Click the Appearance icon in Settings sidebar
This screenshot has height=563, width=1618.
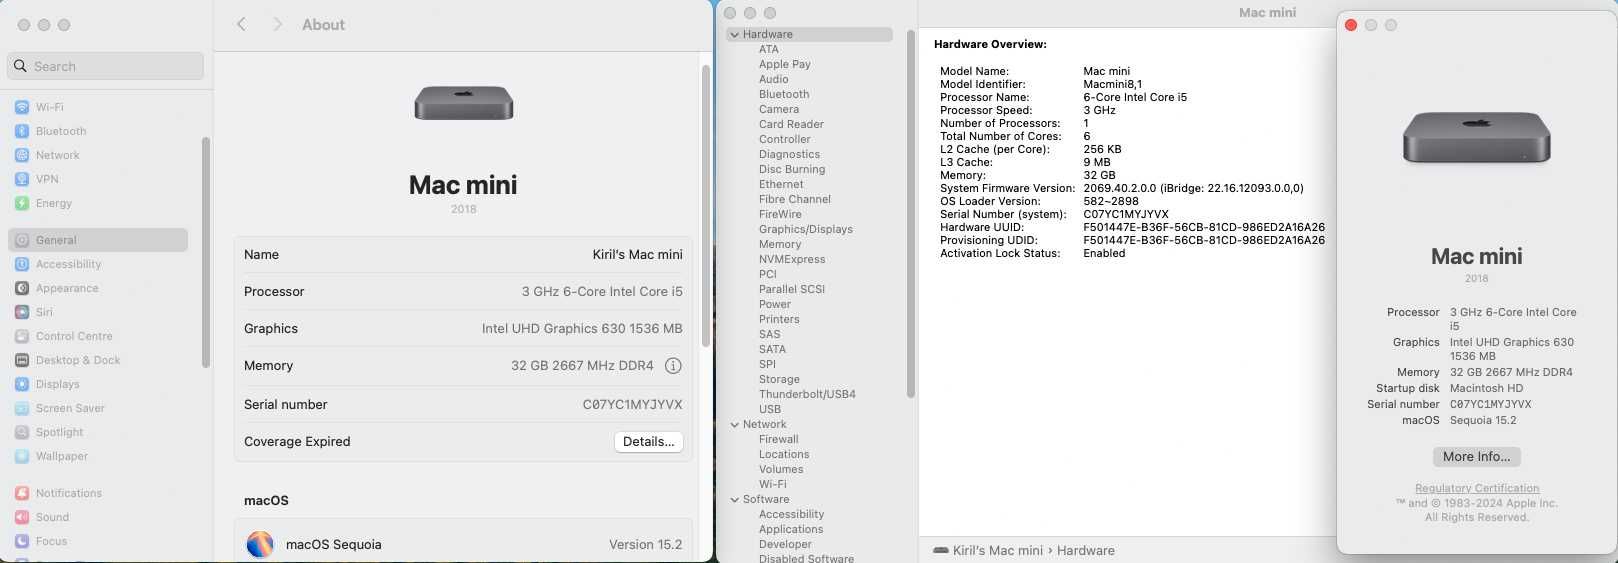(22, 288)
